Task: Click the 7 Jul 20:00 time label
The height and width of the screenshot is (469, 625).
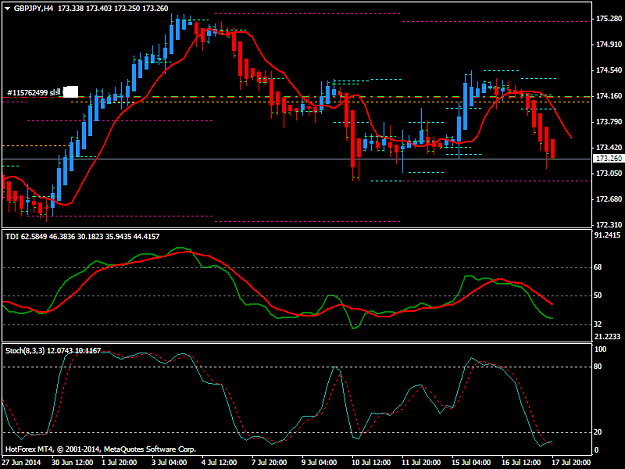Action: 269,463
